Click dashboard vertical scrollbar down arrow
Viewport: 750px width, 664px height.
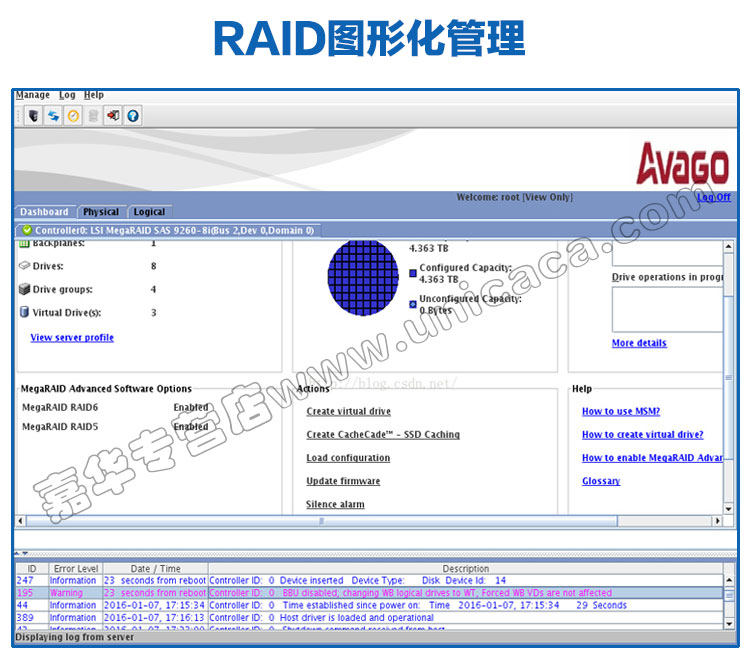tap(728, 509)
